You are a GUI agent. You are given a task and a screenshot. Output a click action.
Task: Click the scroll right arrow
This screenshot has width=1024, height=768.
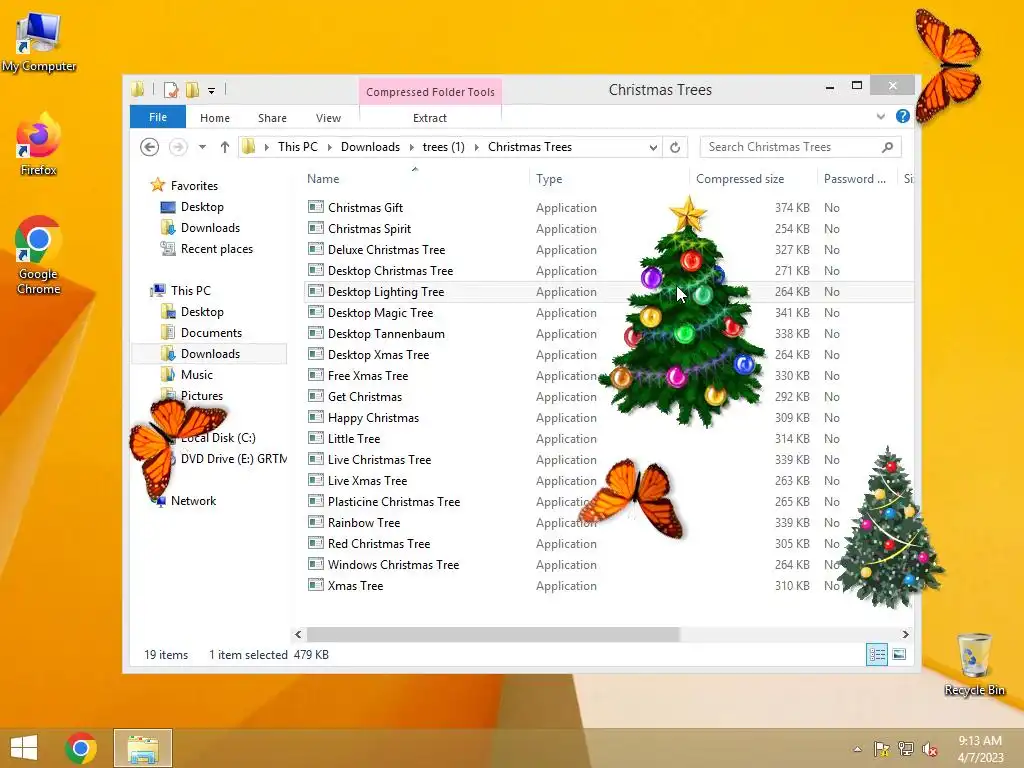point(905,634)
